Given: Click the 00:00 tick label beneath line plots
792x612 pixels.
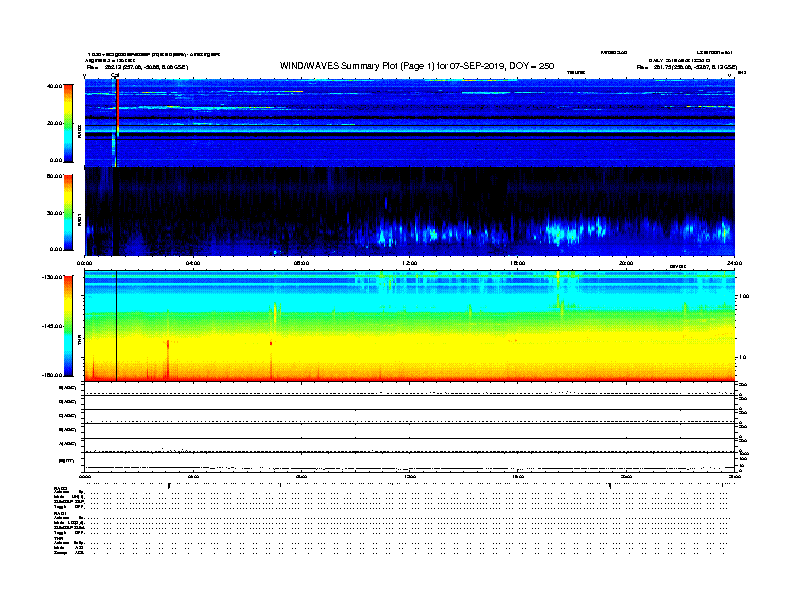Looking at the screenshot, I should (85, 477).
